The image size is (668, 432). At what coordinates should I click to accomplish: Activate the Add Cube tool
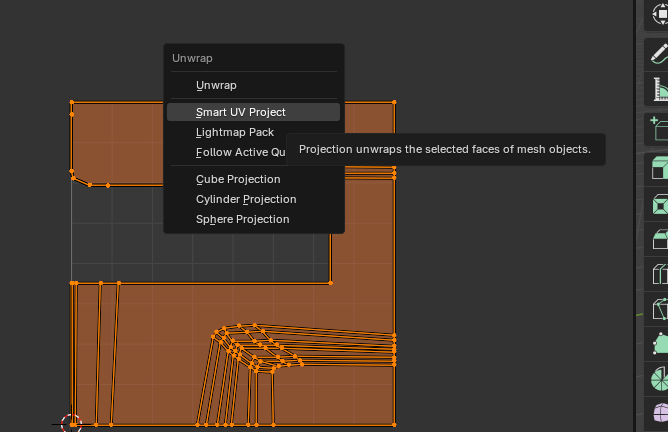point(659,130)
